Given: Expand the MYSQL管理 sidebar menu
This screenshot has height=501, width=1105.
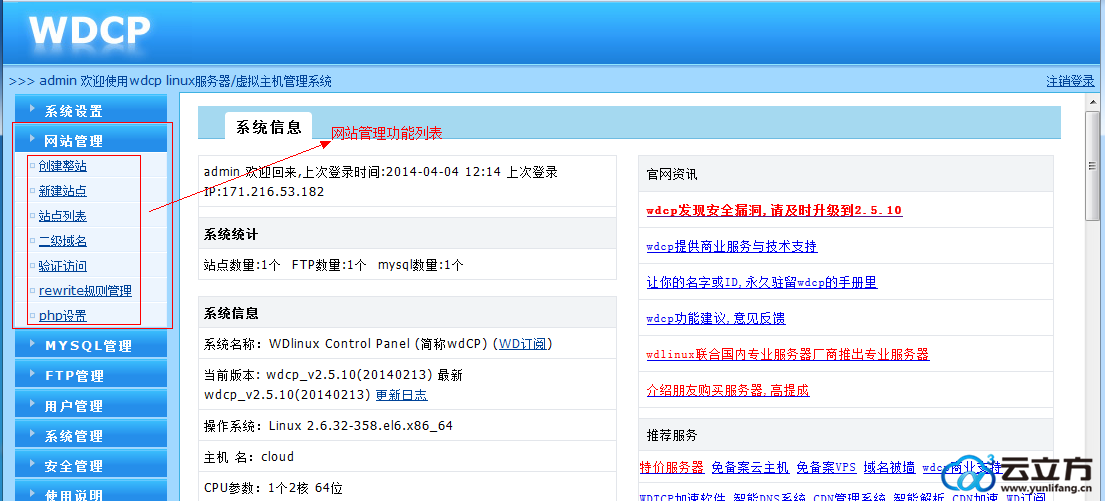Looking at the screenshot, I should point(90,345).
